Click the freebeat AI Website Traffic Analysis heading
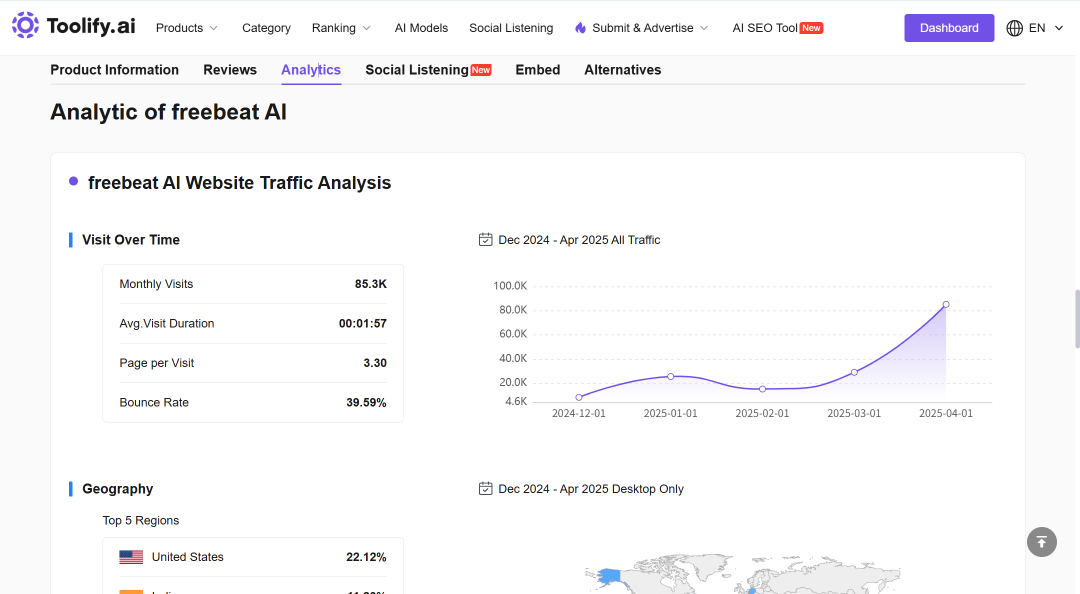1080x594 pixels. point(239,183)
